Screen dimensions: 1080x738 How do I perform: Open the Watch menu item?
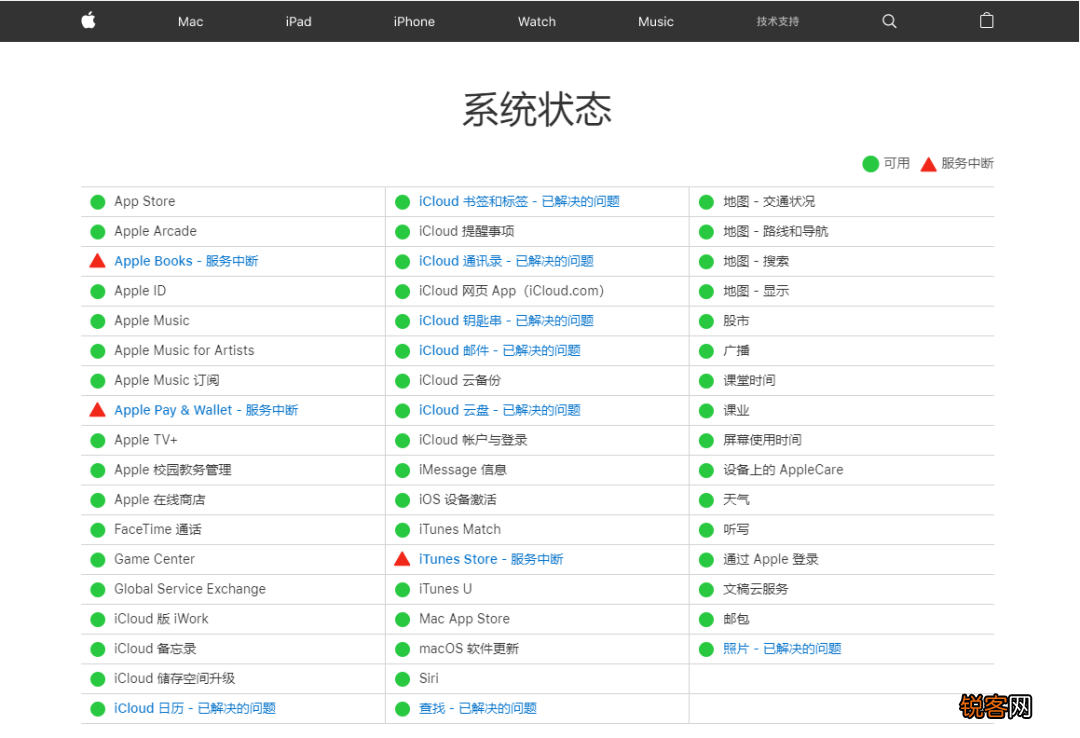pyautogui.click(x=537, y=21)
